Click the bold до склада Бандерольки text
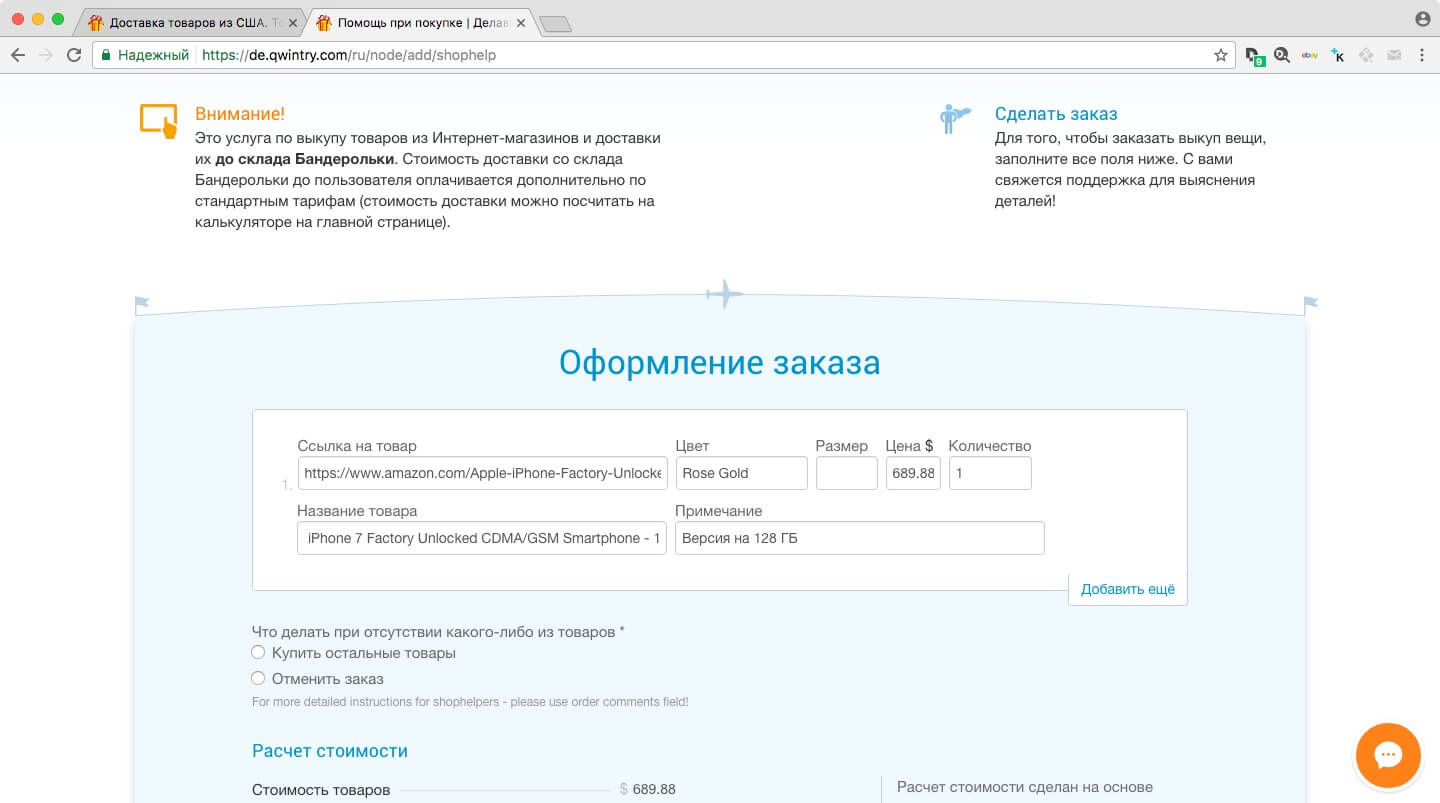This screenshot has height=803, width=1440. point(305,159)
